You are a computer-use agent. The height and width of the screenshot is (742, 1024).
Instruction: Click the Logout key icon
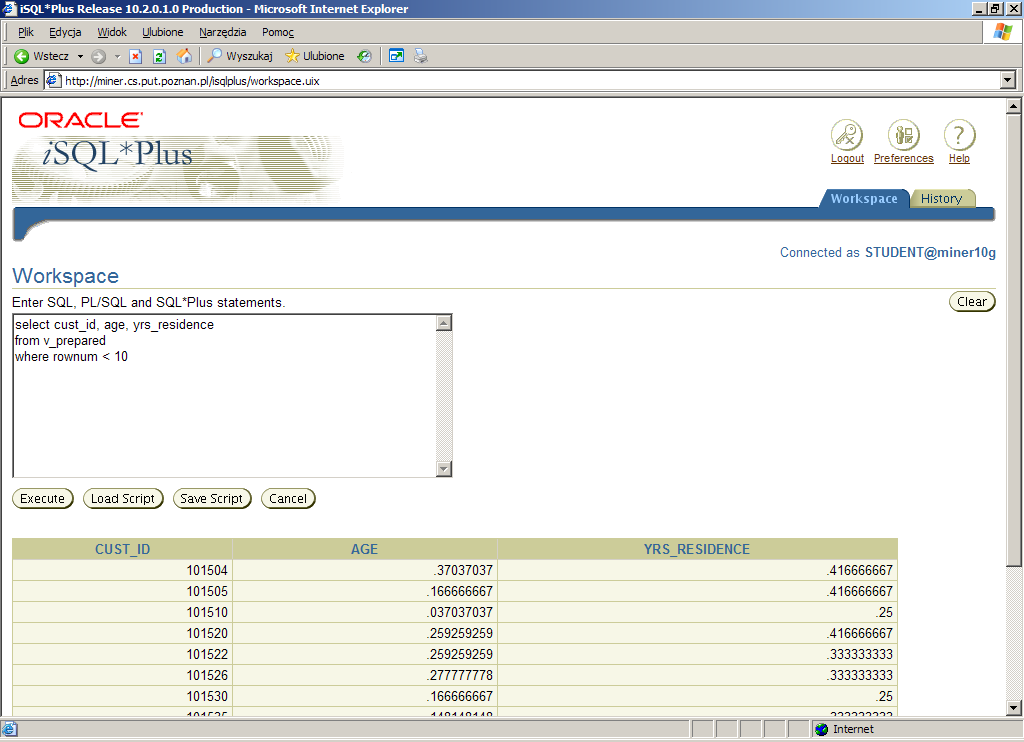[x=847, y=135]
